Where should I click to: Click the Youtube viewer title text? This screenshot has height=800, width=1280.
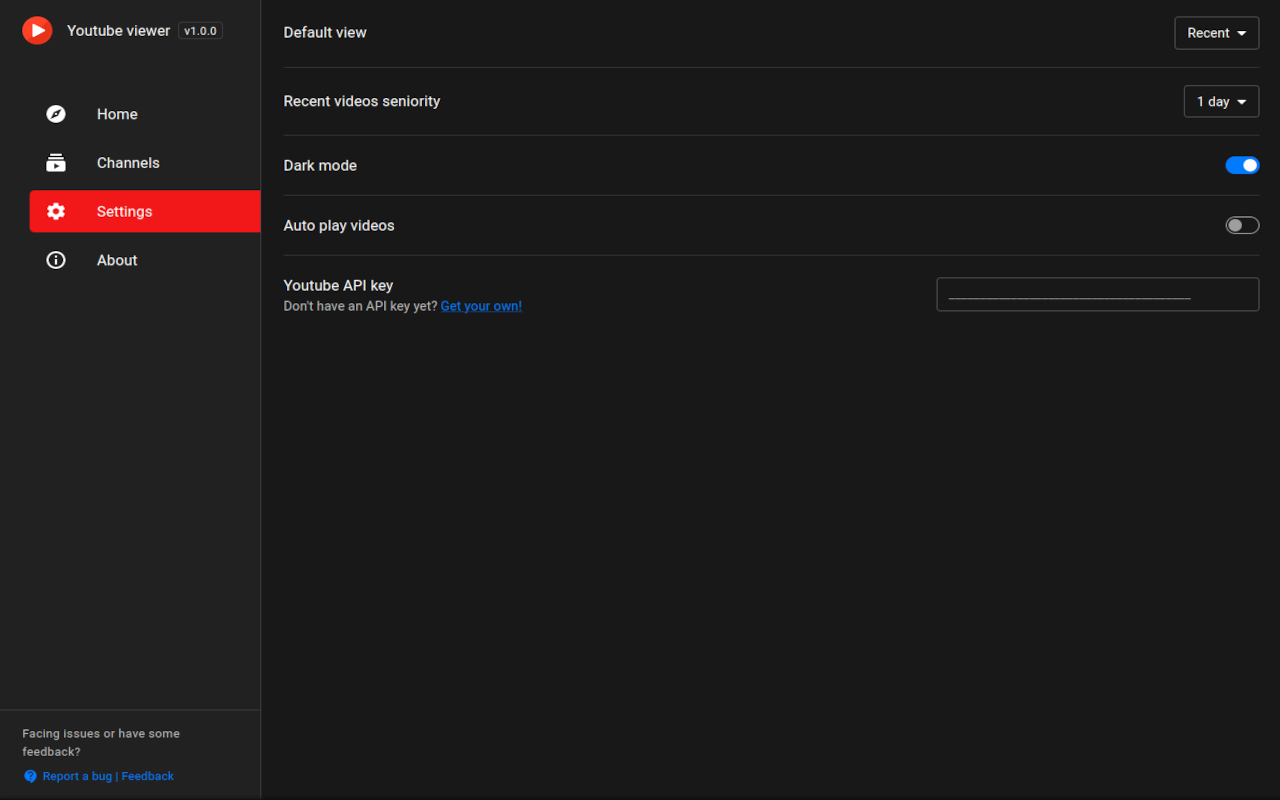(118, 31)
